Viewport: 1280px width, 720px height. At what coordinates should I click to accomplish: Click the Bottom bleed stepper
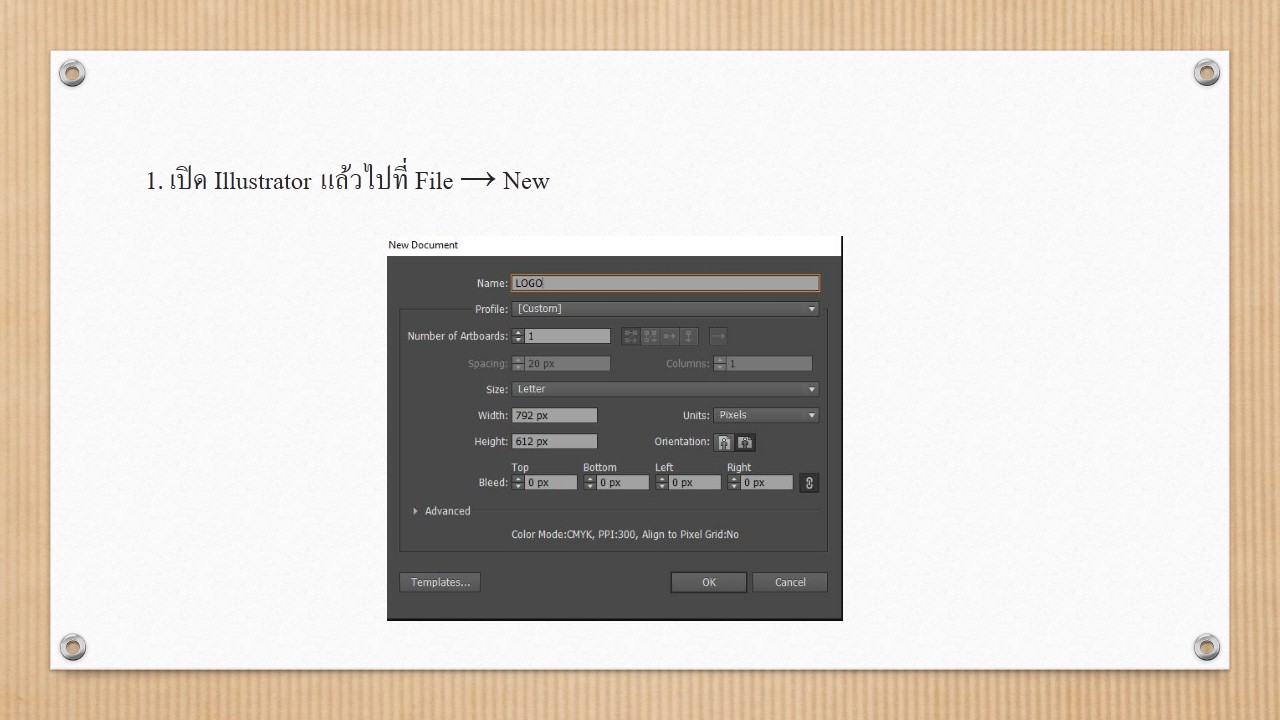[590, 482]
